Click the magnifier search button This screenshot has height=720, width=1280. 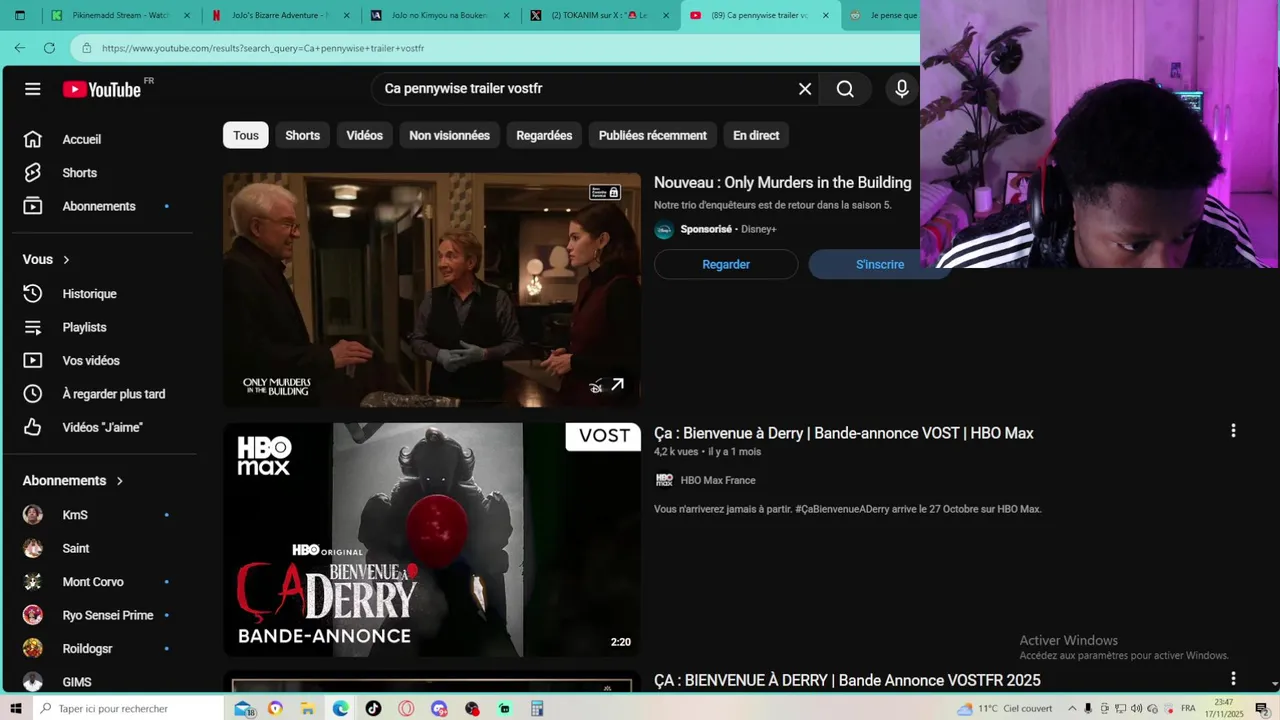845,89
